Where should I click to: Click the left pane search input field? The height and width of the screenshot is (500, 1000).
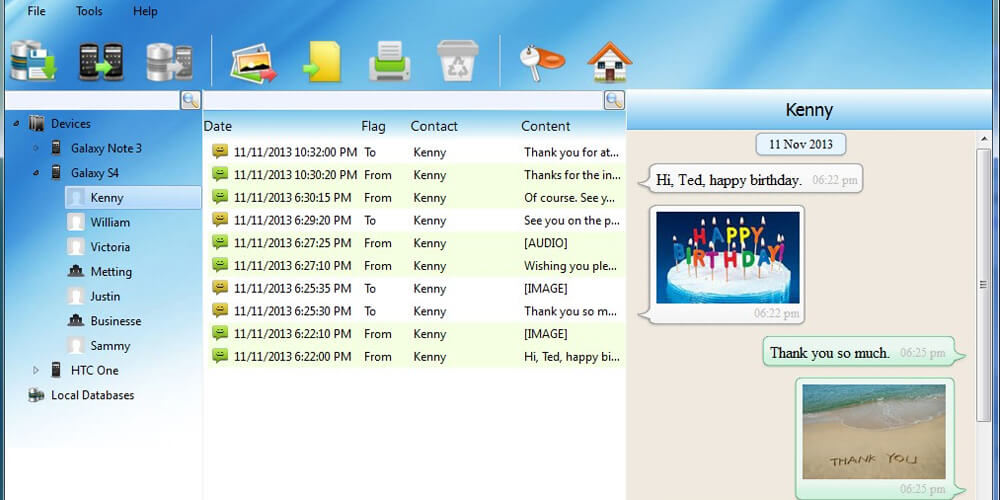tap(92, 100)
